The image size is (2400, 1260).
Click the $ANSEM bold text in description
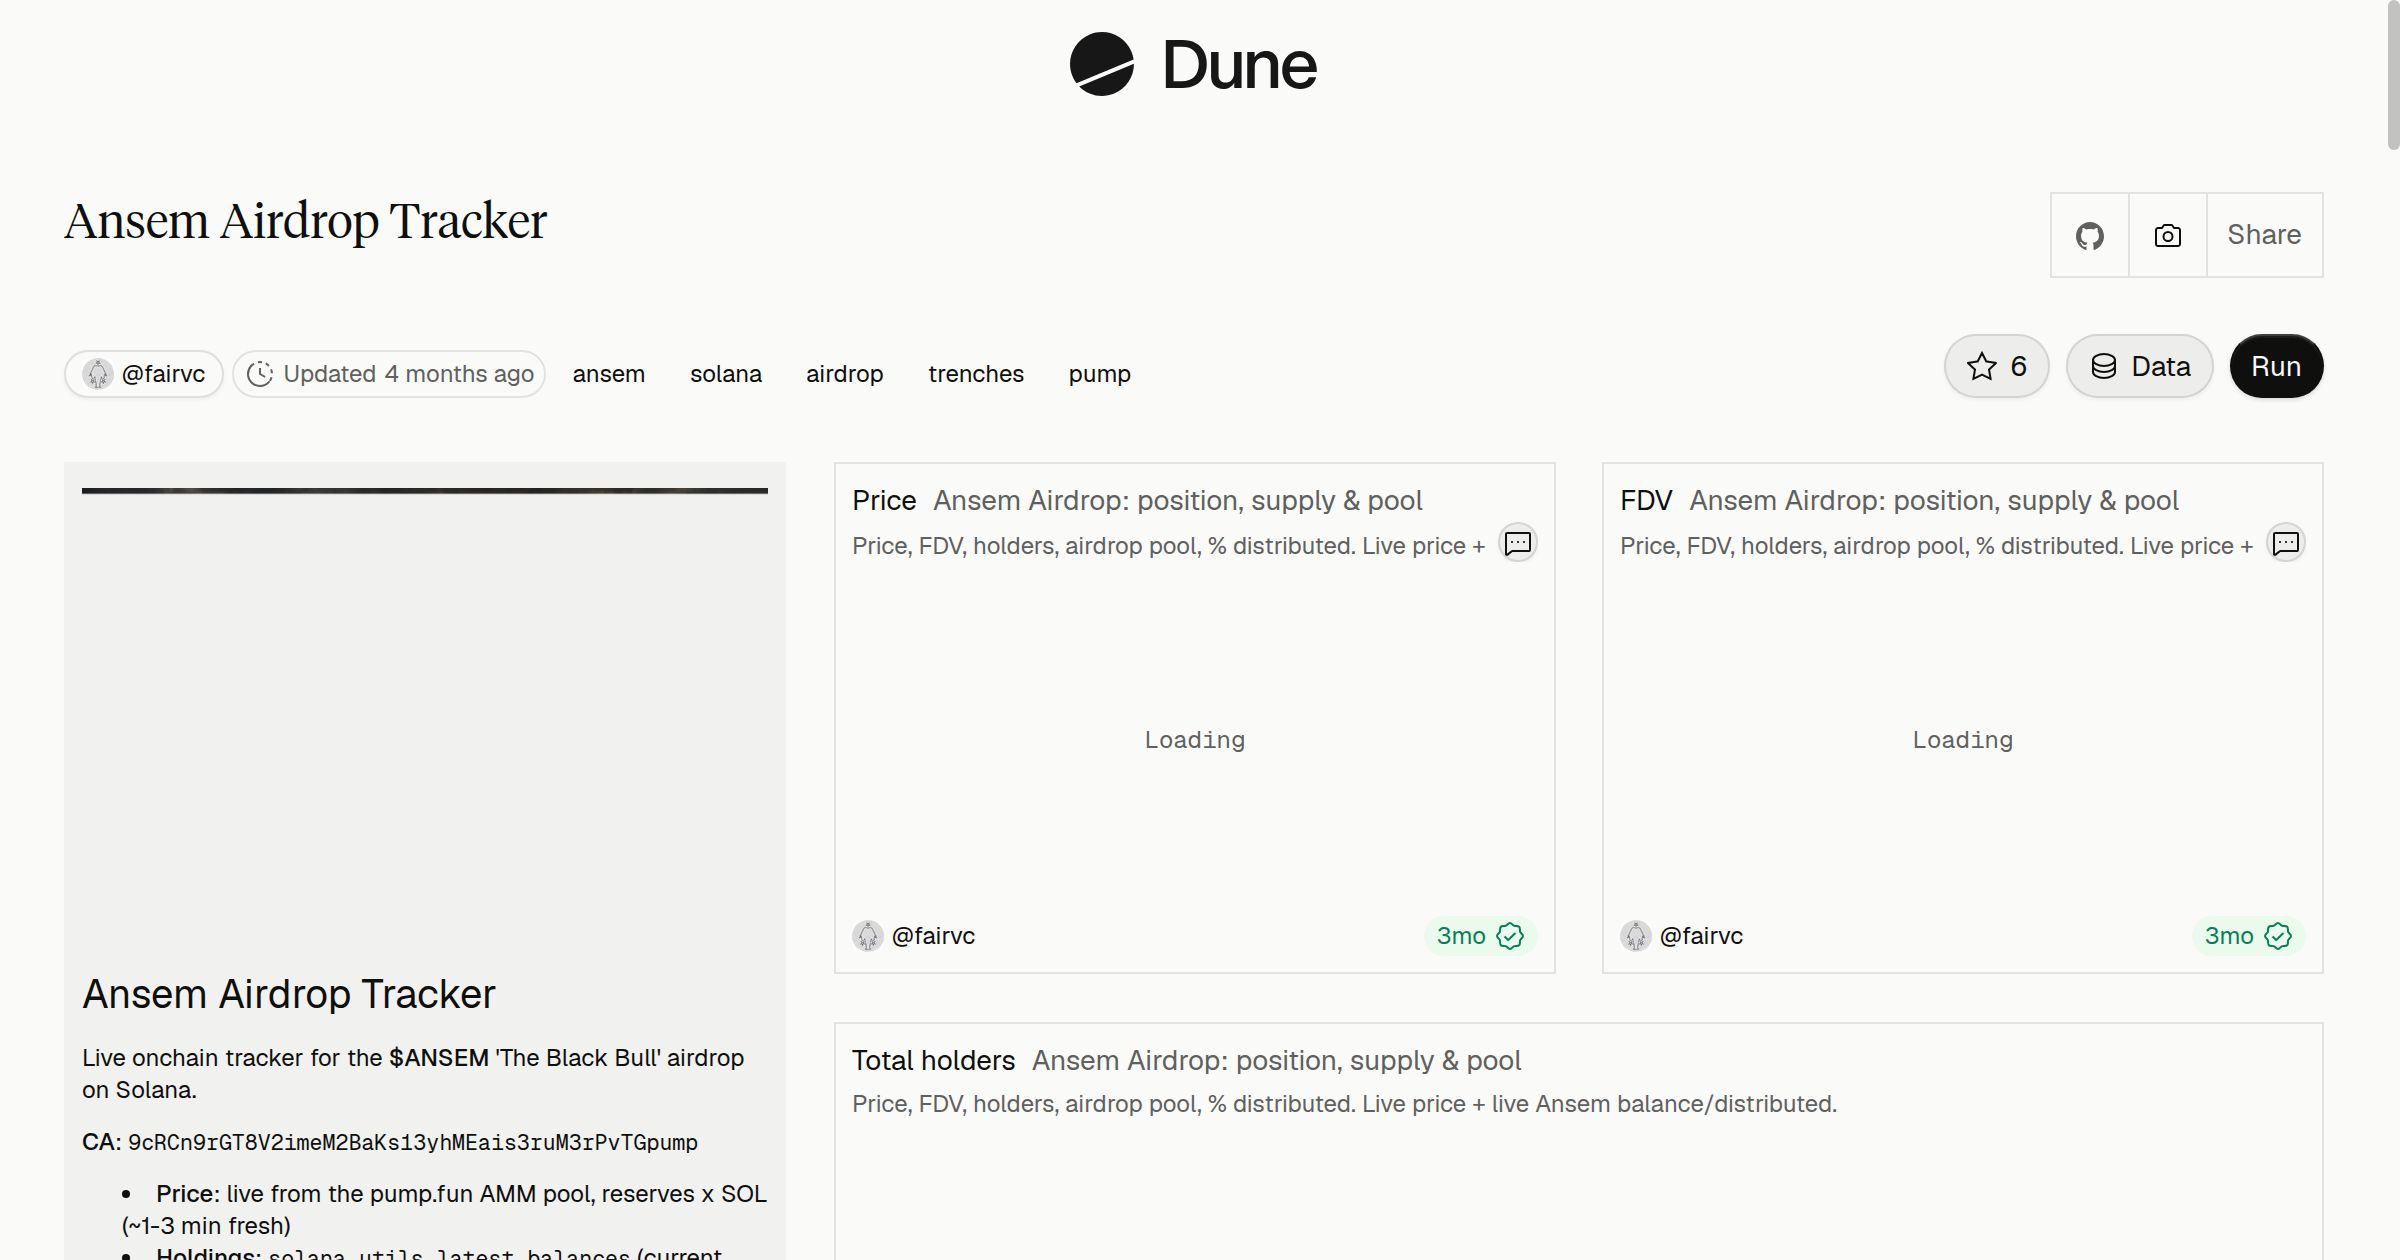click(439, 1058)
